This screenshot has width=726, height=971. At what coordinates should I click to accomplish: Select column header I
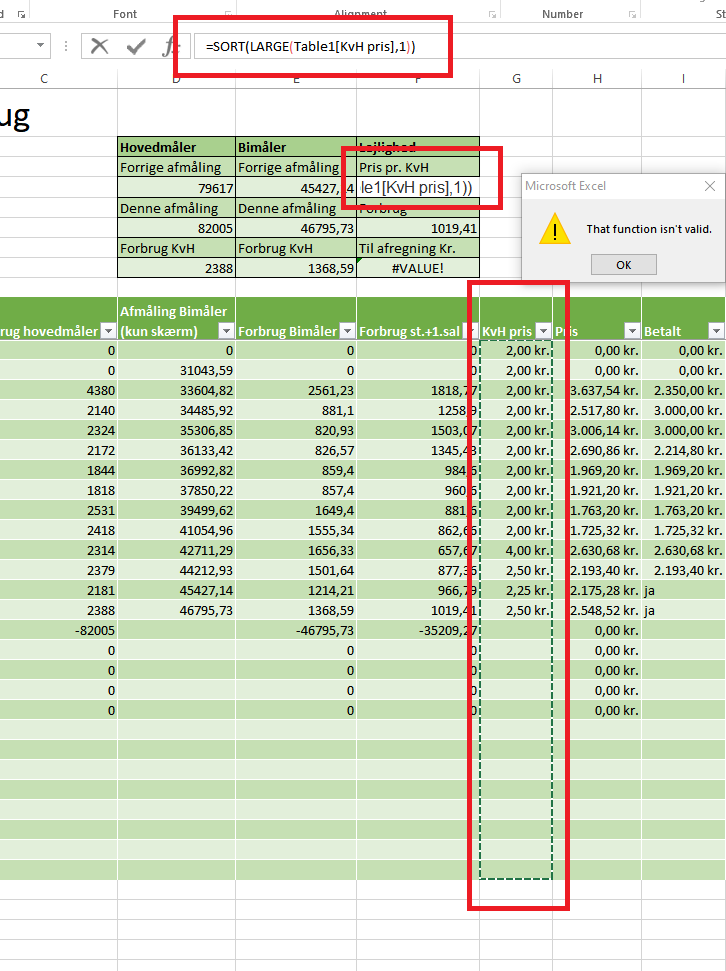click(x=683, y=79)
